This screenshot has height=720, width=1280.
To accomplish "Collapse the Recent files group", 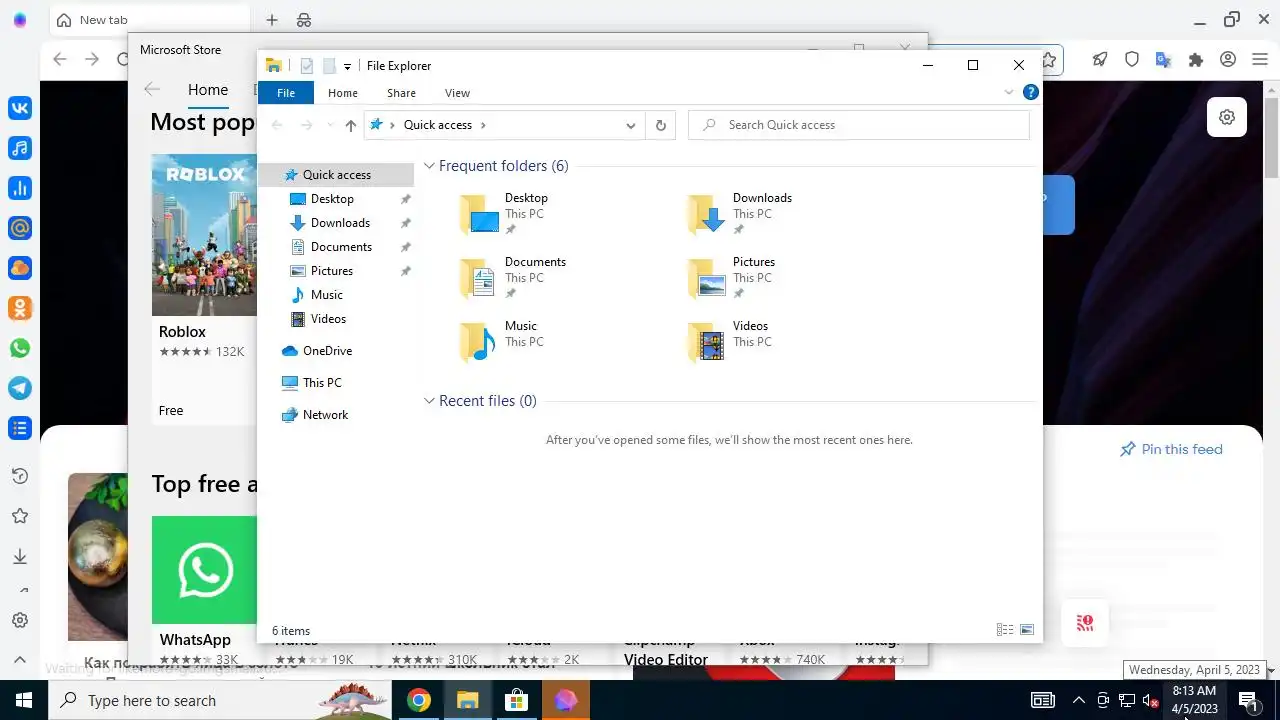I will [430, 401].
